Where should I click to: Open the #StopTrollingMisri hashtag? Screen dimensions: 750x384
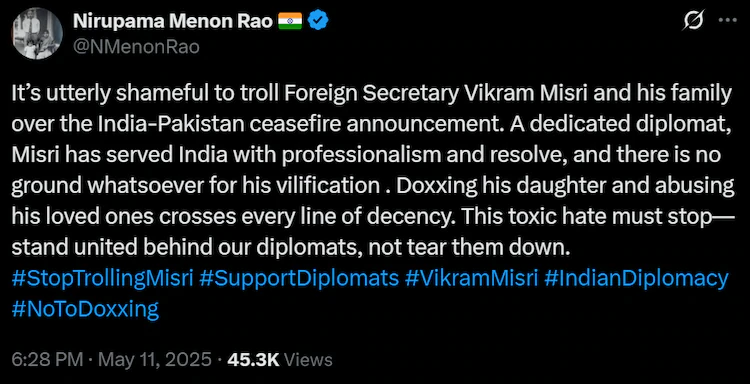102,278
